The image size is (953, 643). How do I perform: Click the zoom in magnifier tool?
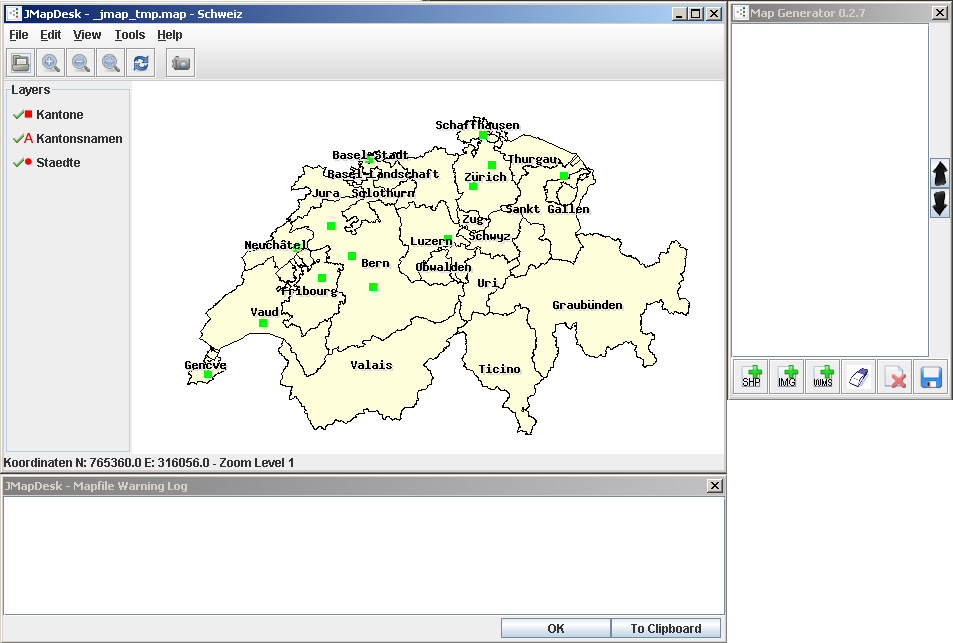[50, 63]
